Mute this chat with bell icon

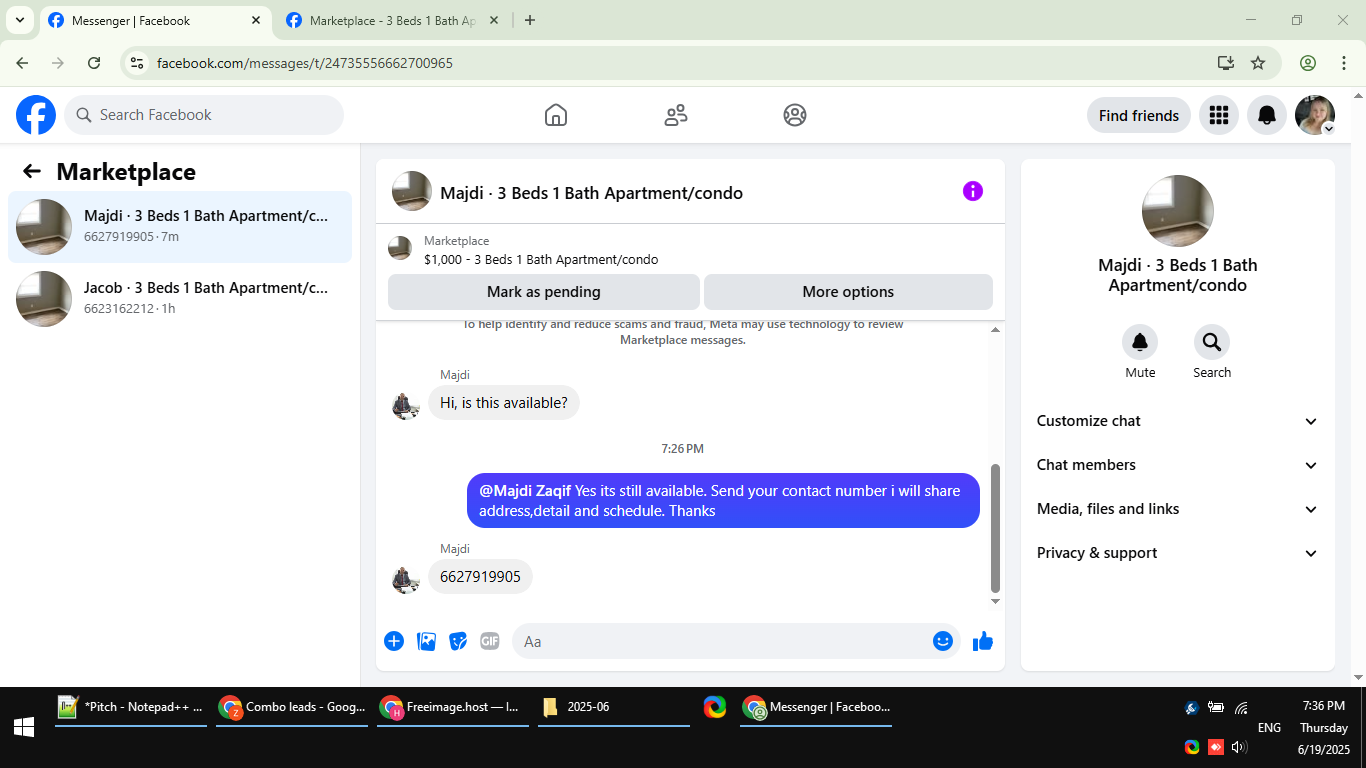pos(1140,343)
